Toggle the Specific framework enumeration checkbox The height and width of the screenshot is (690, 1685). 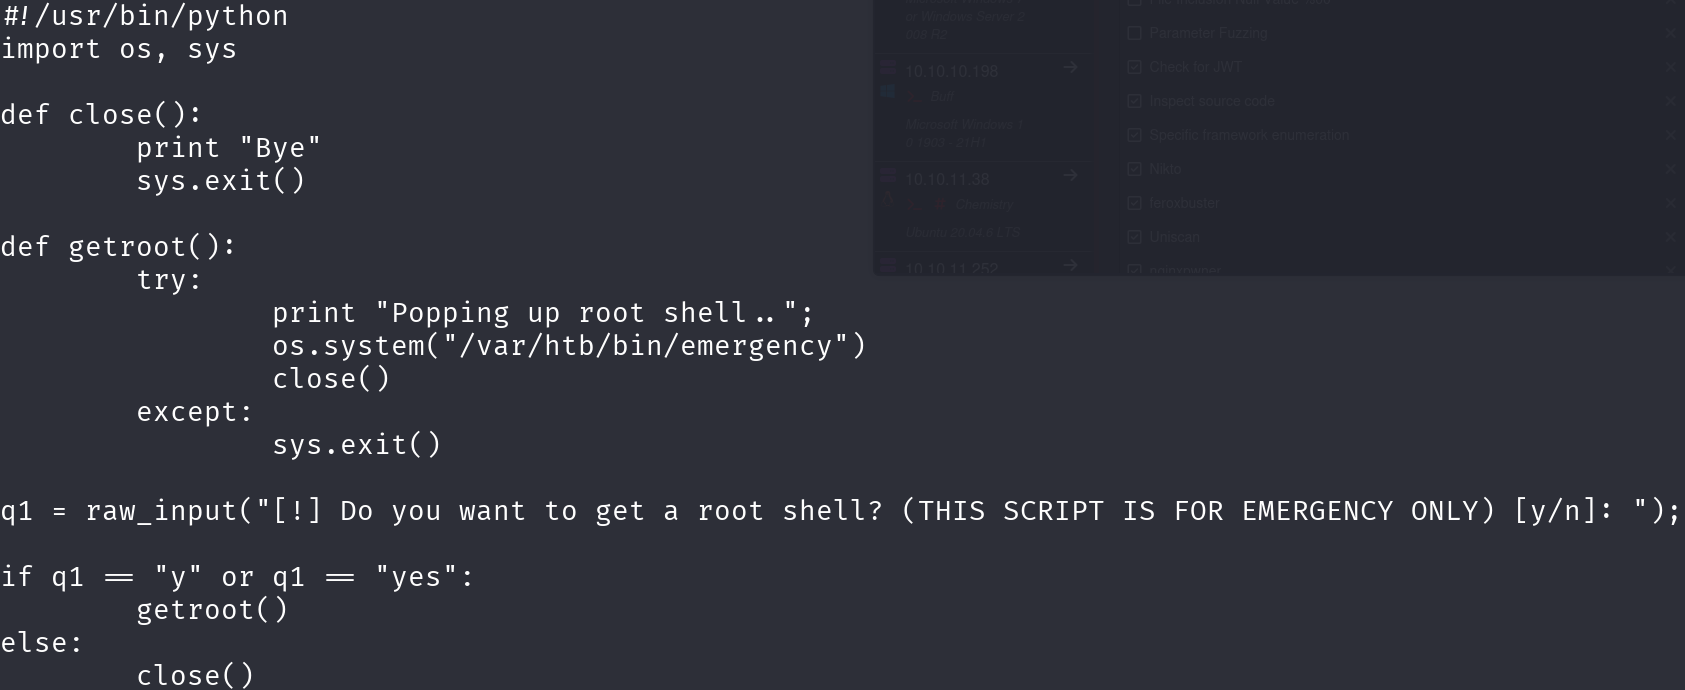1134,135
